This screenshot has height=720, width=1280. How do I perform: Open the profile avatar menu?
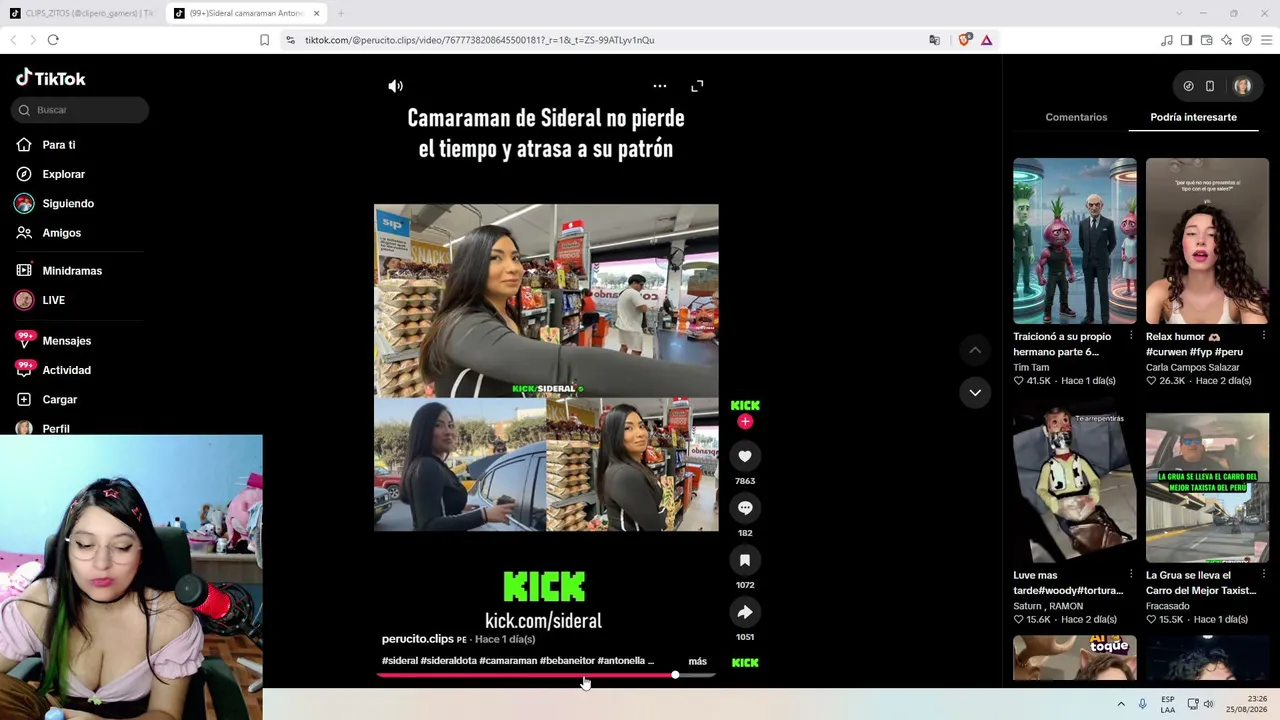click(x=1242, y=86)
